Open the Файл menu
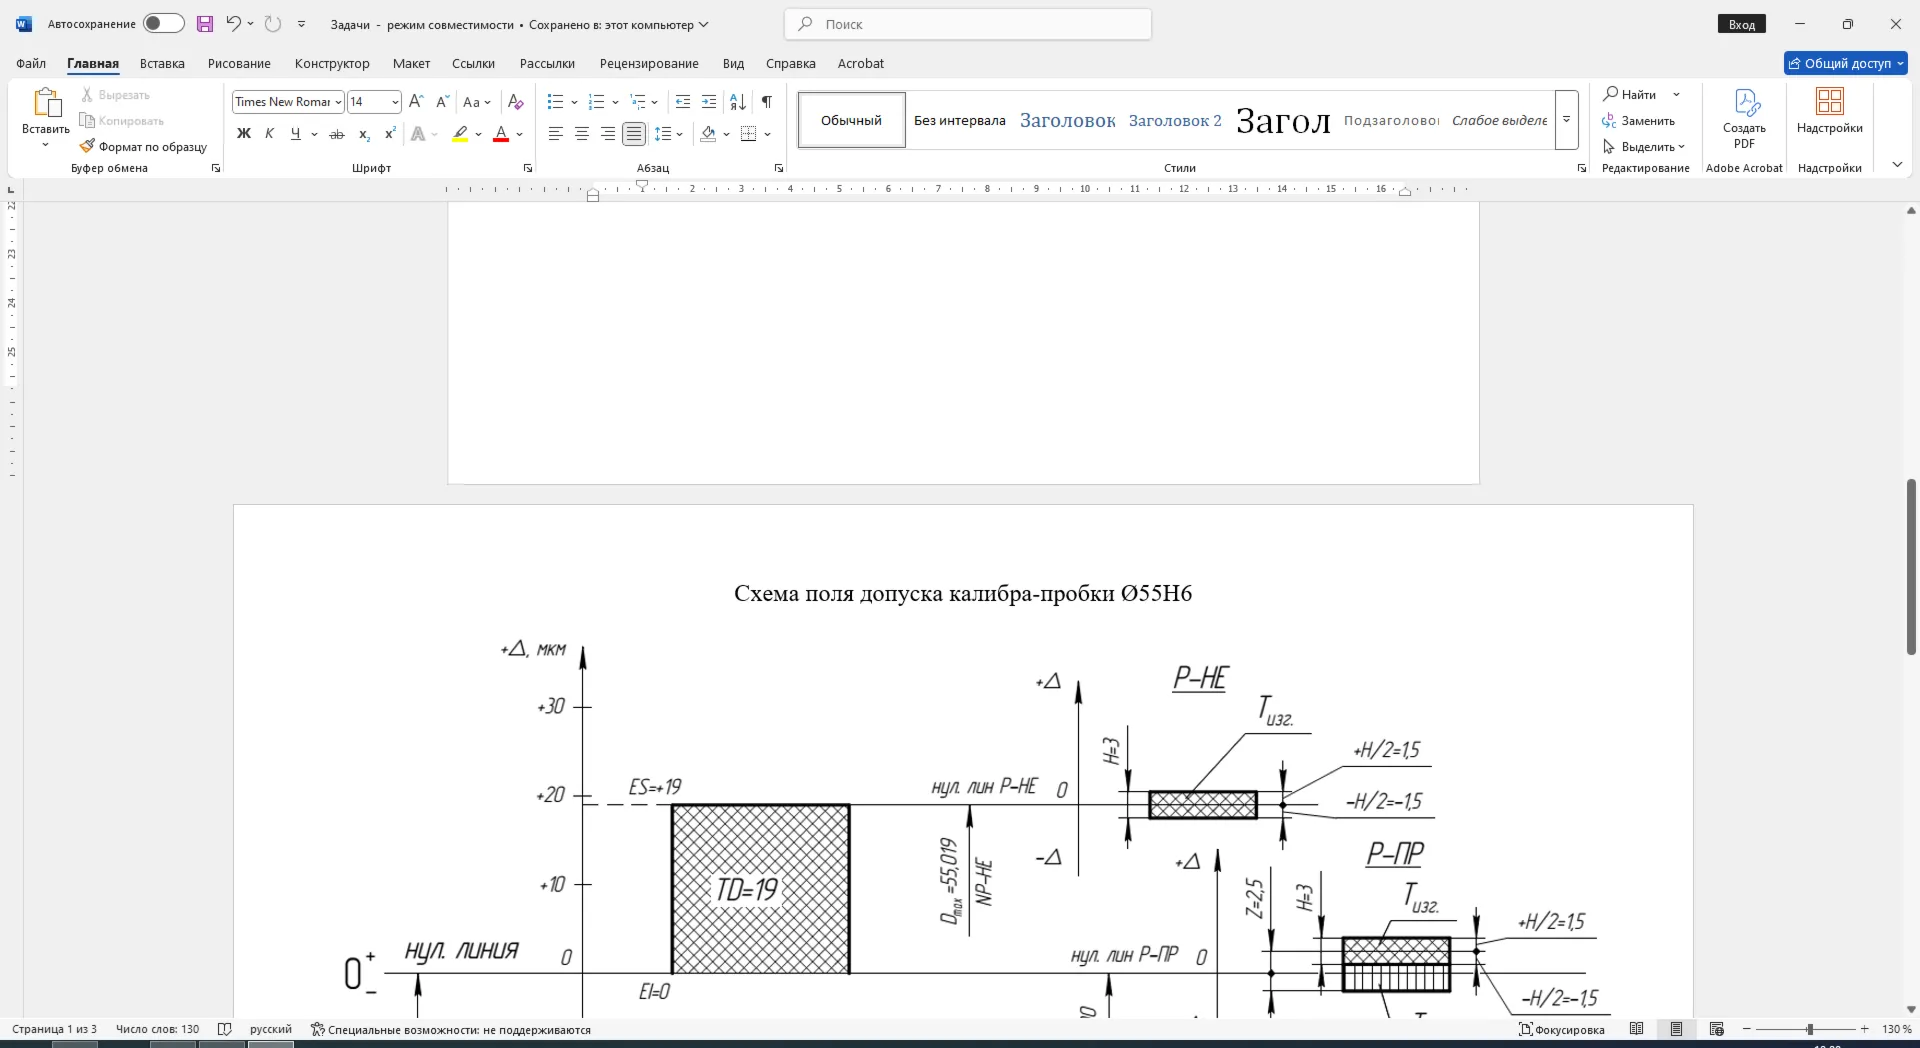The width and height of the screenshot is (1920, 1048). click(31, 63)
